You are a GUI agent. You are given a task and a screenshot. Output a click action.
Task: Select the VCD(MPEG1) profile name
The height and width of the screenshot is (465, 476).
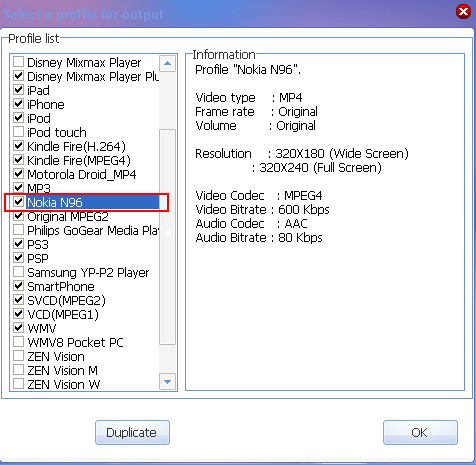[63, 315]
